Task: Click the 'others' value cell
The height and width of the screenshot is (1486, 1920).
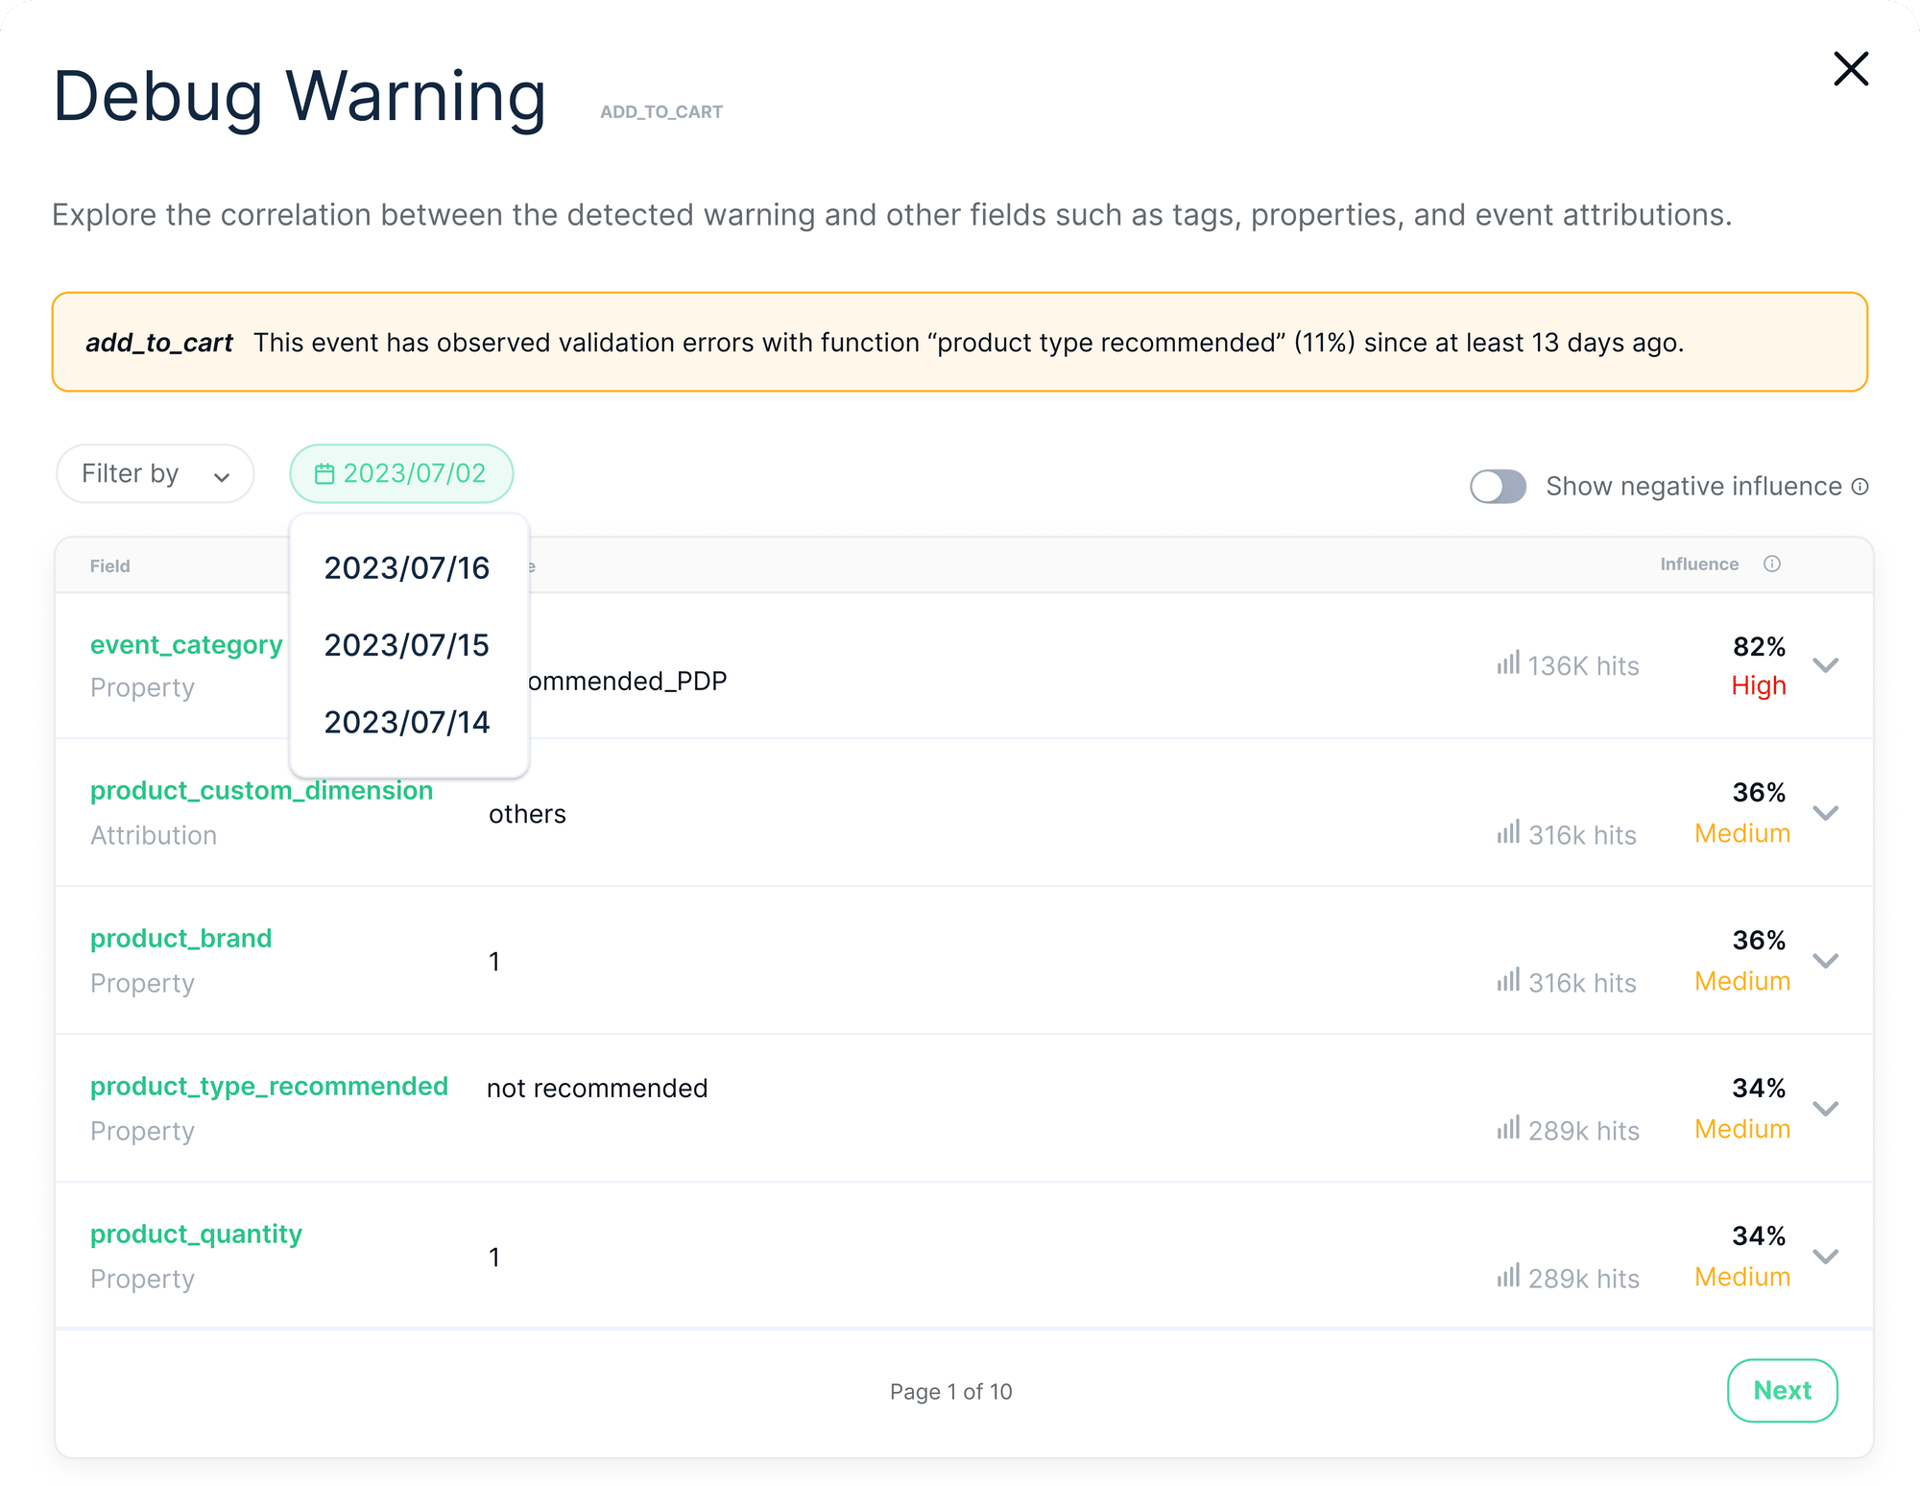Action: point(527,814)
